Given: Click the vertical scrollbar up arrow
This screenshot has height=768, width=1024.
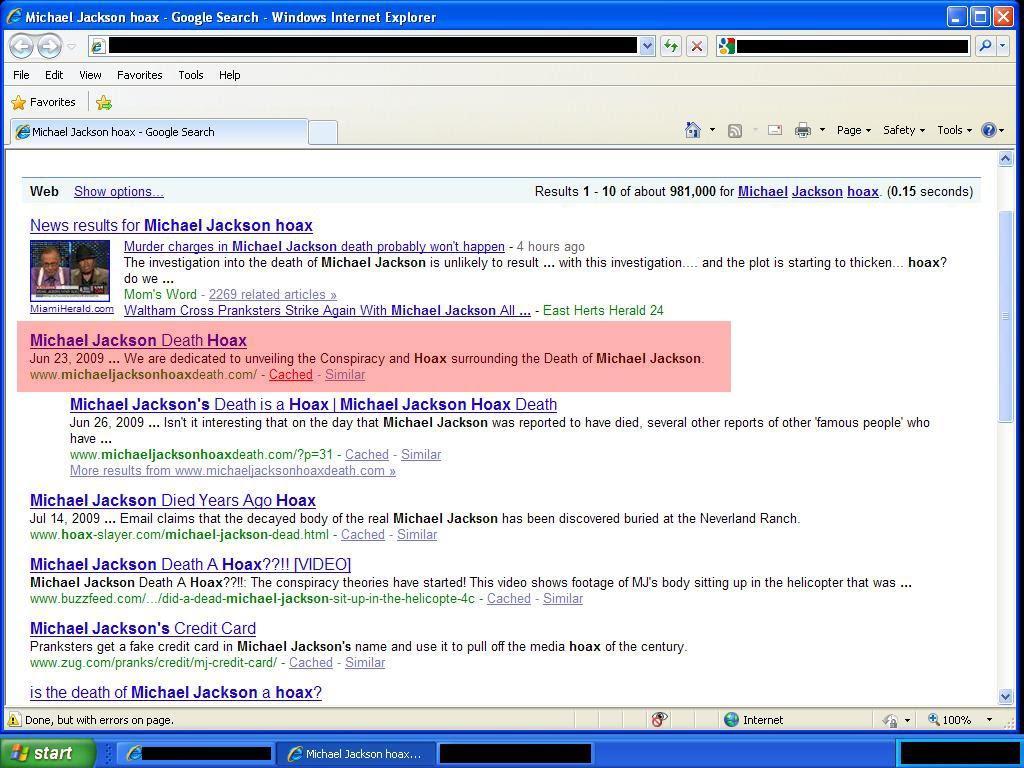Looking at the screenshot, I should [x=1005, y=158].
